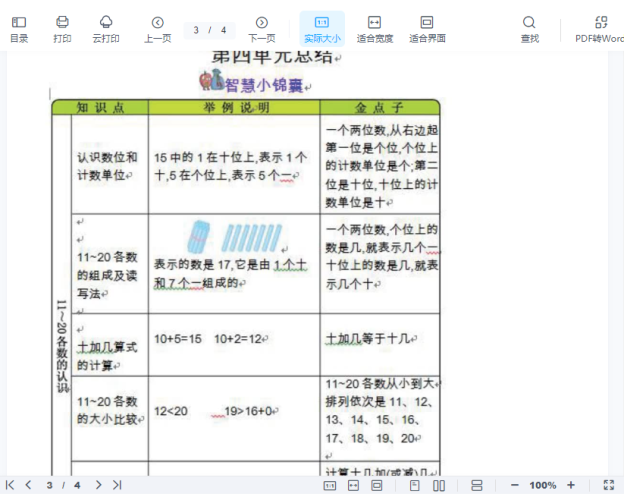The height and width of the screenshot is (500, 624).
Task: Enter fullscreen from bottom-right corner icon
Action: pyautogui.click(x=609, y=485)
